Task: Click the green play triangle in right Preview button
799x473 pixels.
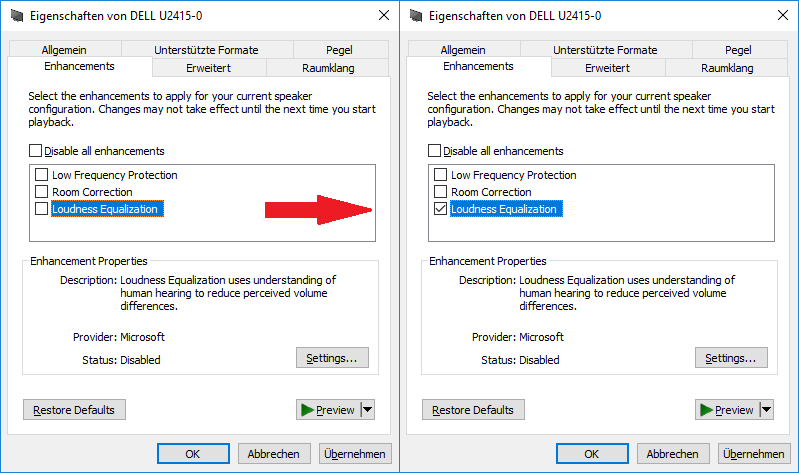Action: point(706,410)
